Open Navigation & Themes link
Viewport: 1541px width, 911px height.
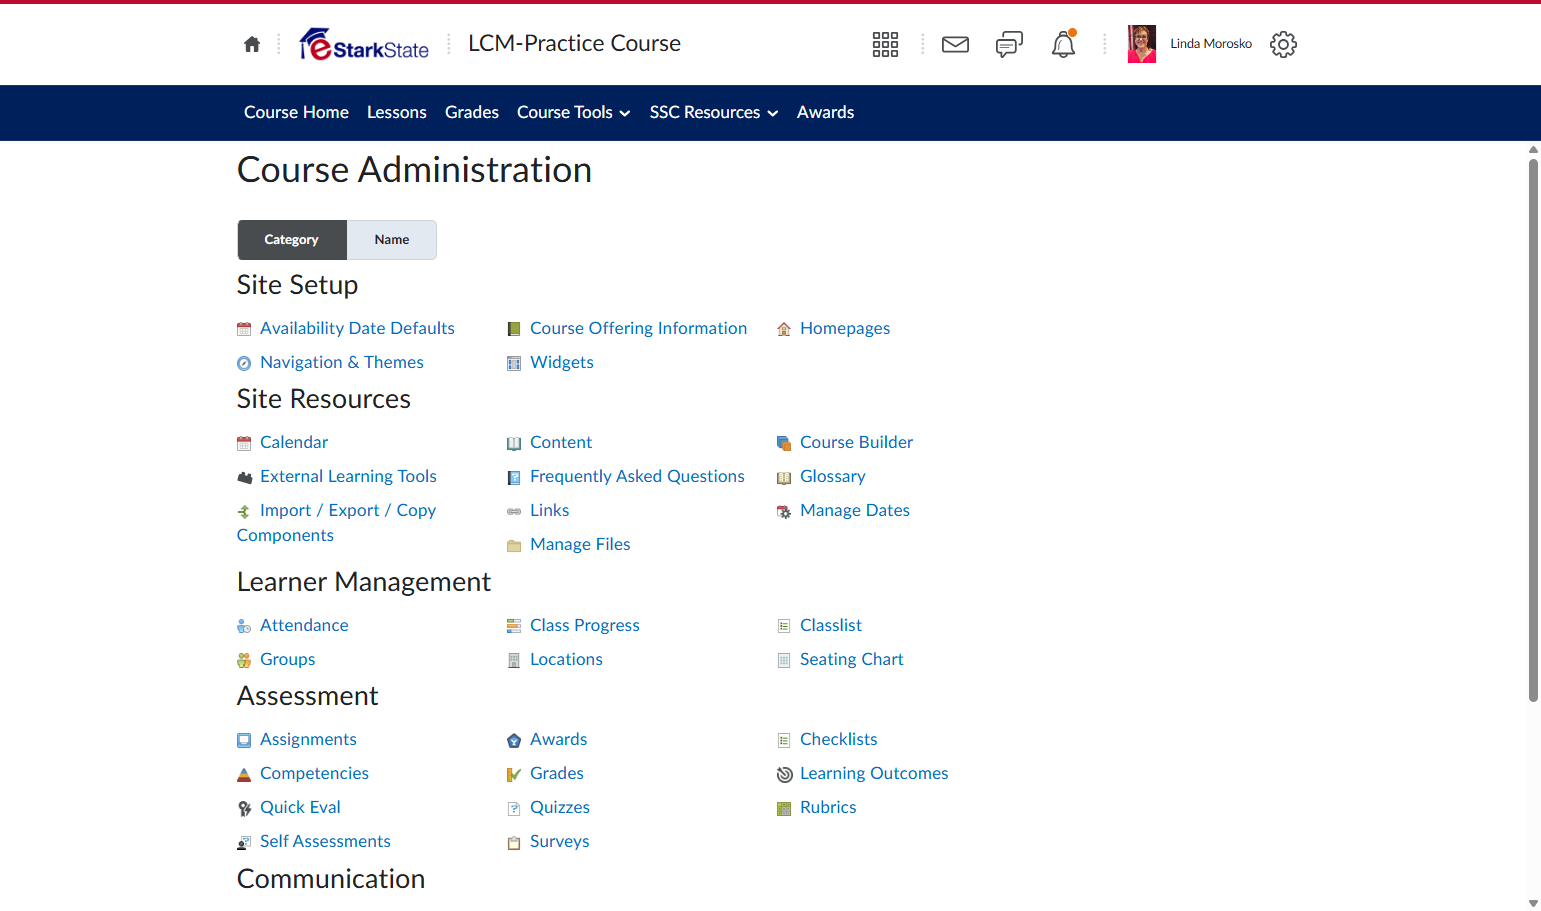pyautogui.click(x=342, y=362)
